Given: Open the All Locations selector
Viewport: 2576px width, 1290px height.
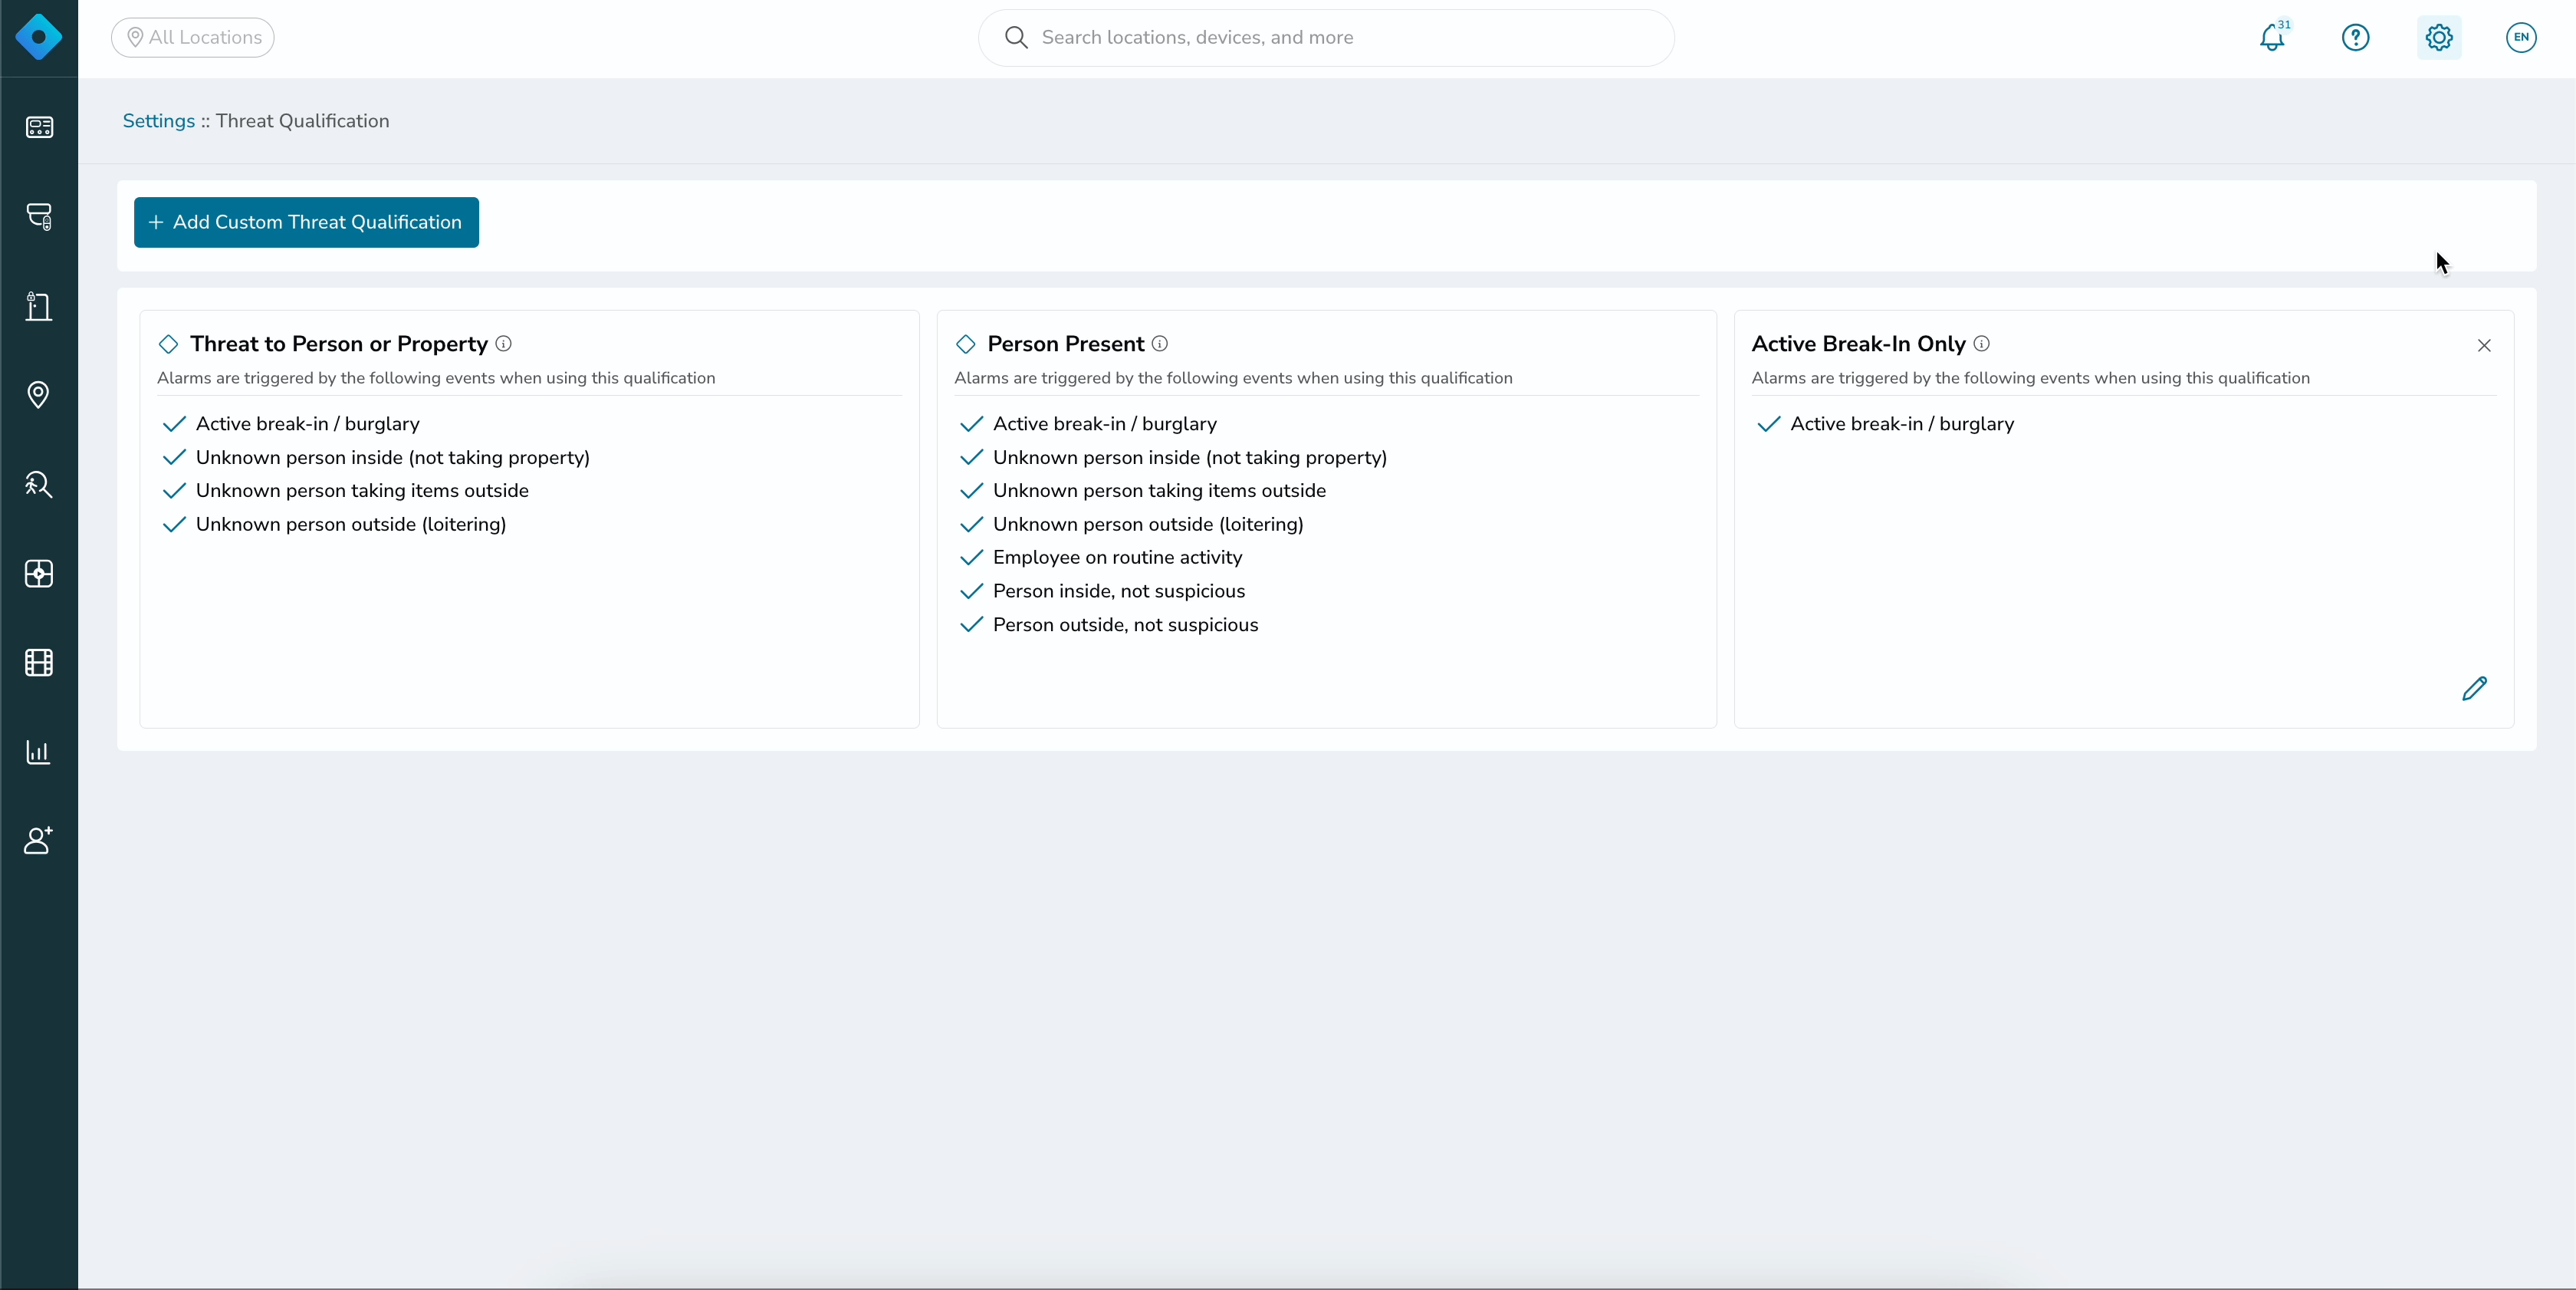Looking at the screenshot, I should point(193,38).
